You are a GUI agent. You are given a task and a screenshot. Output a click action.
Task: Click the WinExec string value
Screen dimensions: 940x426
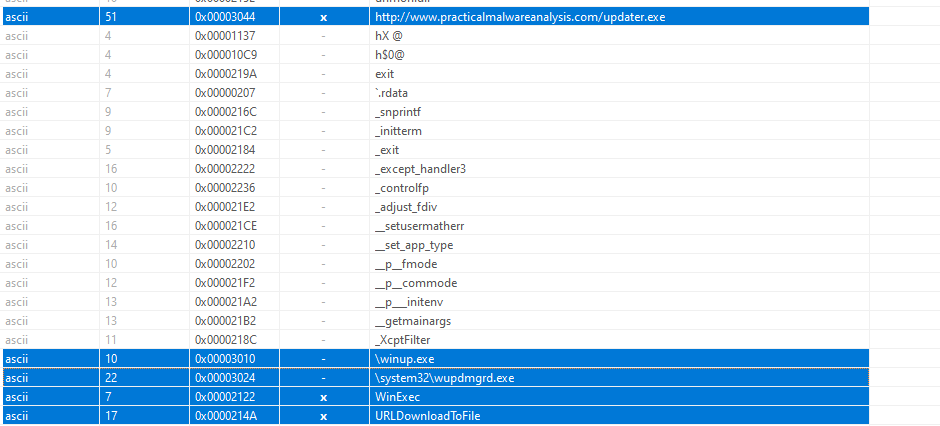pyautogui.click(x=397, y=397)
